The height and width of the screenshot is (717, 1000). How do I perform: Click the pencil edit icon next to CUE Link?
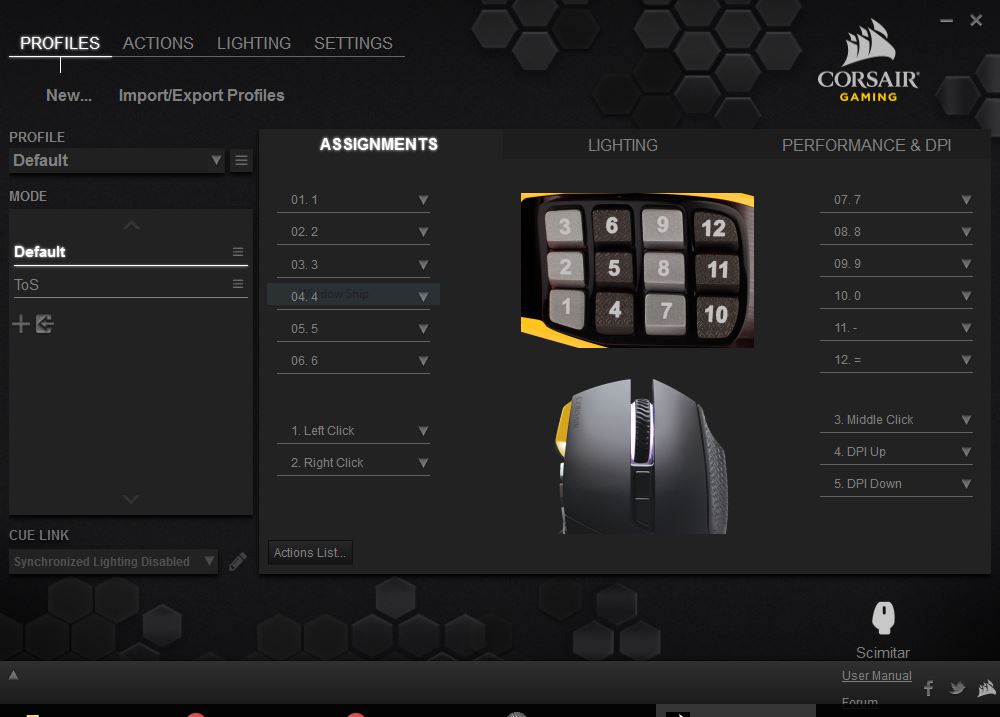[238, 561]
